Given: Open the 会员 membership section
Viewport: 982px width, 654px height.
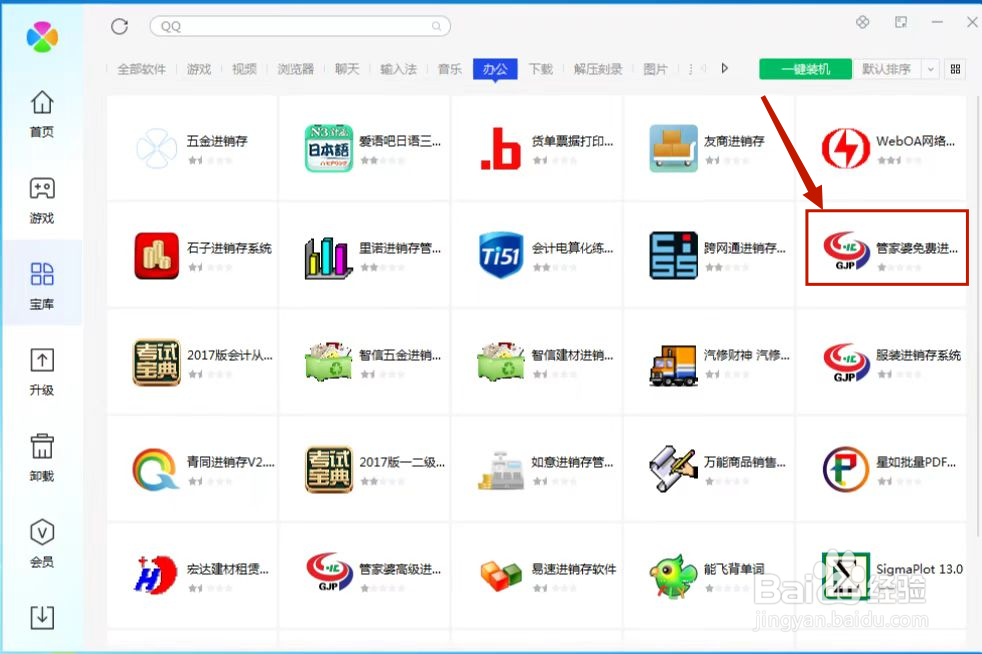Looking at the screenshot, I should pyautogui.click(x=42, y=543).
